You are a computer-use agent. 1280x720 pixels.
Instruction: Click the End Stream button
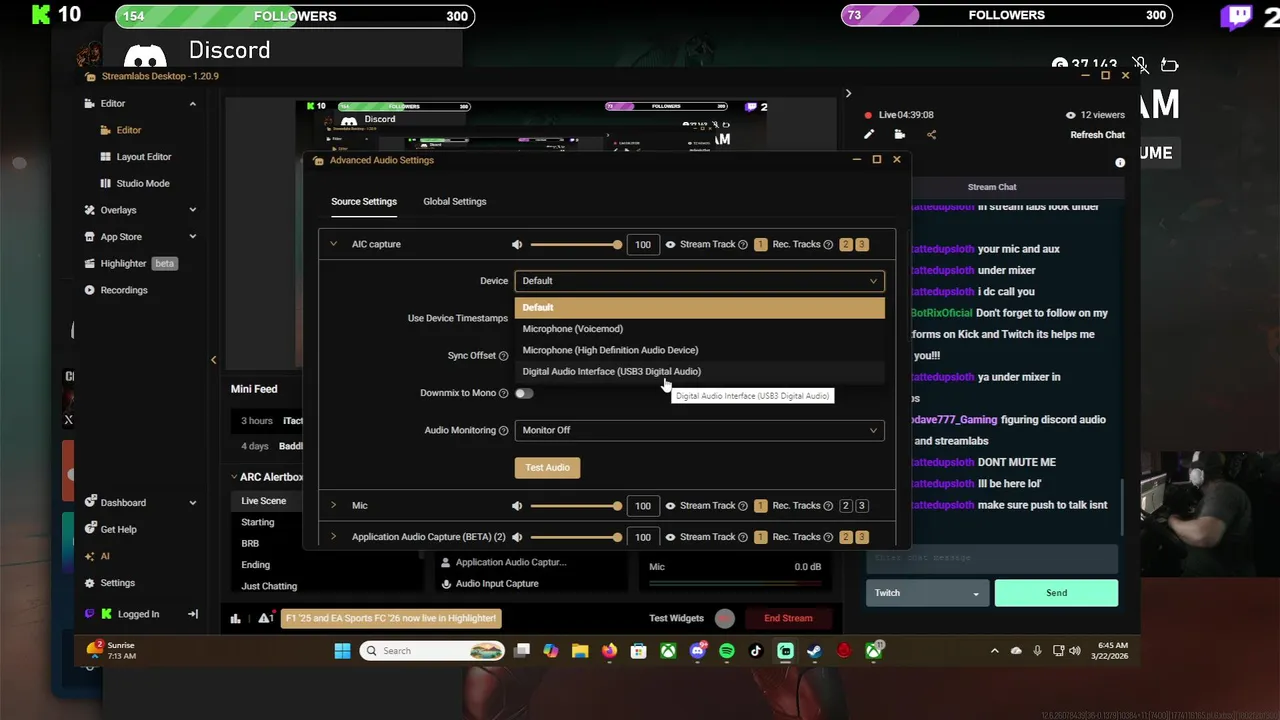[x=788, y=618]
